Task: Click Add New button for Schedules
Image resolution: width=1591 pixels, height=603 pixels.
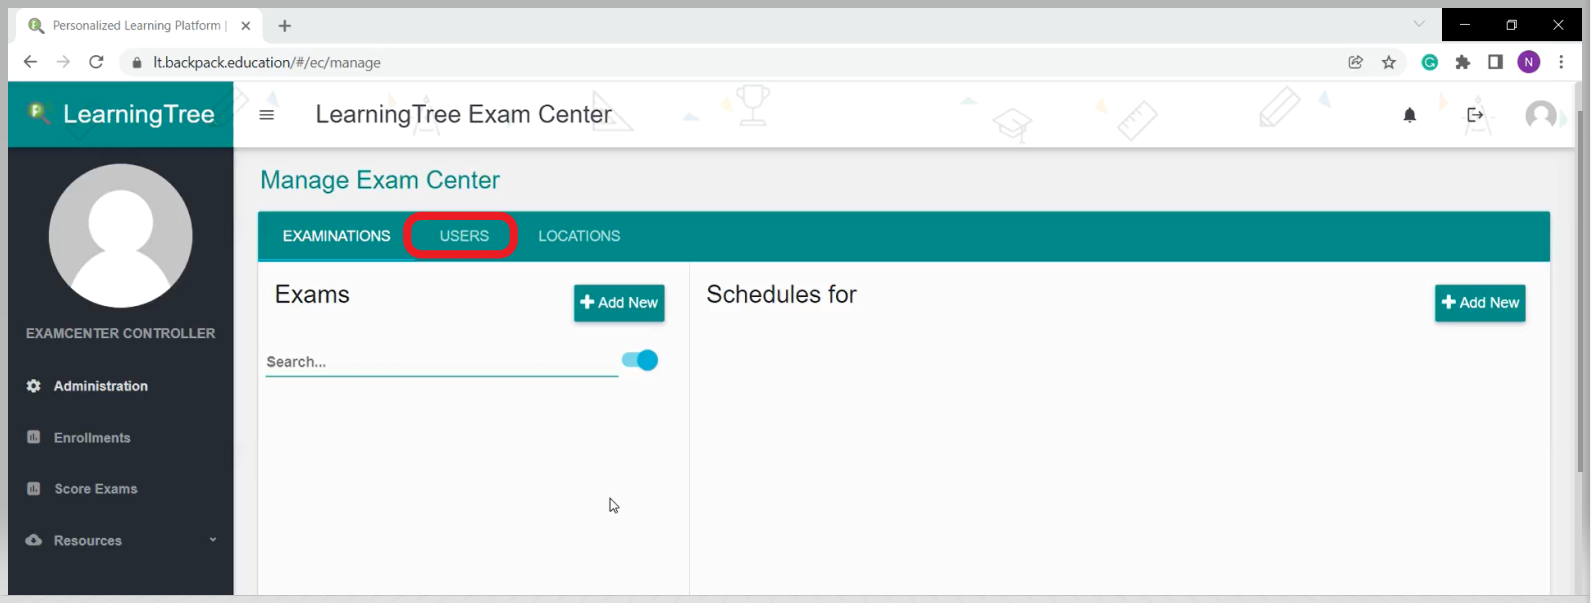Action: click(x=1480, y=303)
